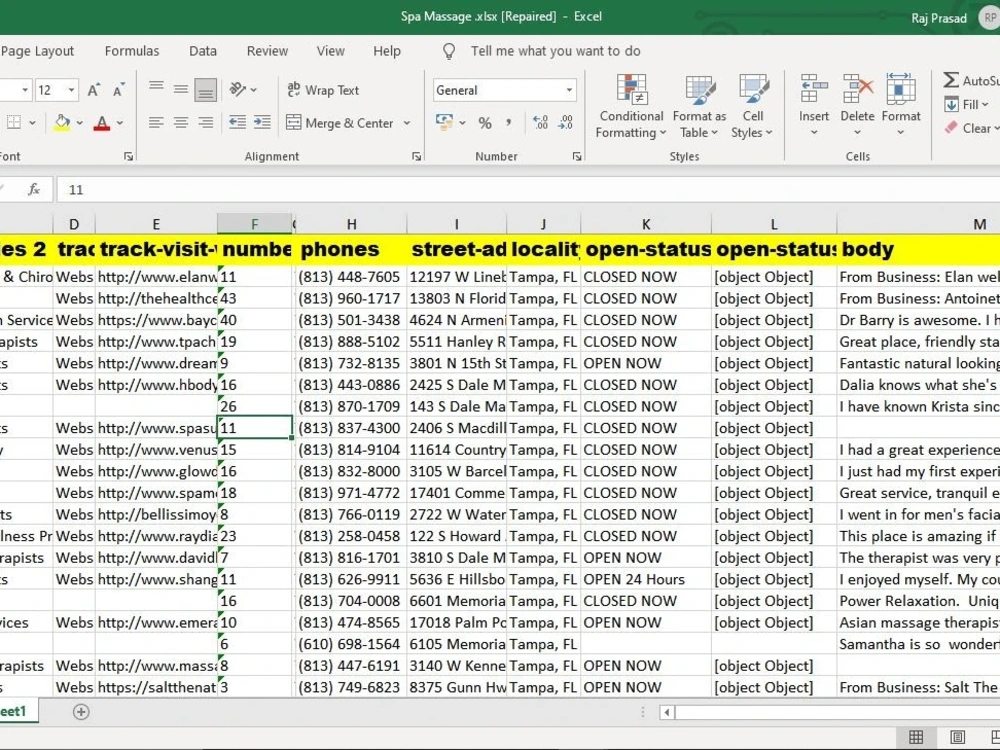The image size is (1000, 750).
Task: Decrease indent
Action: (237, 122)
